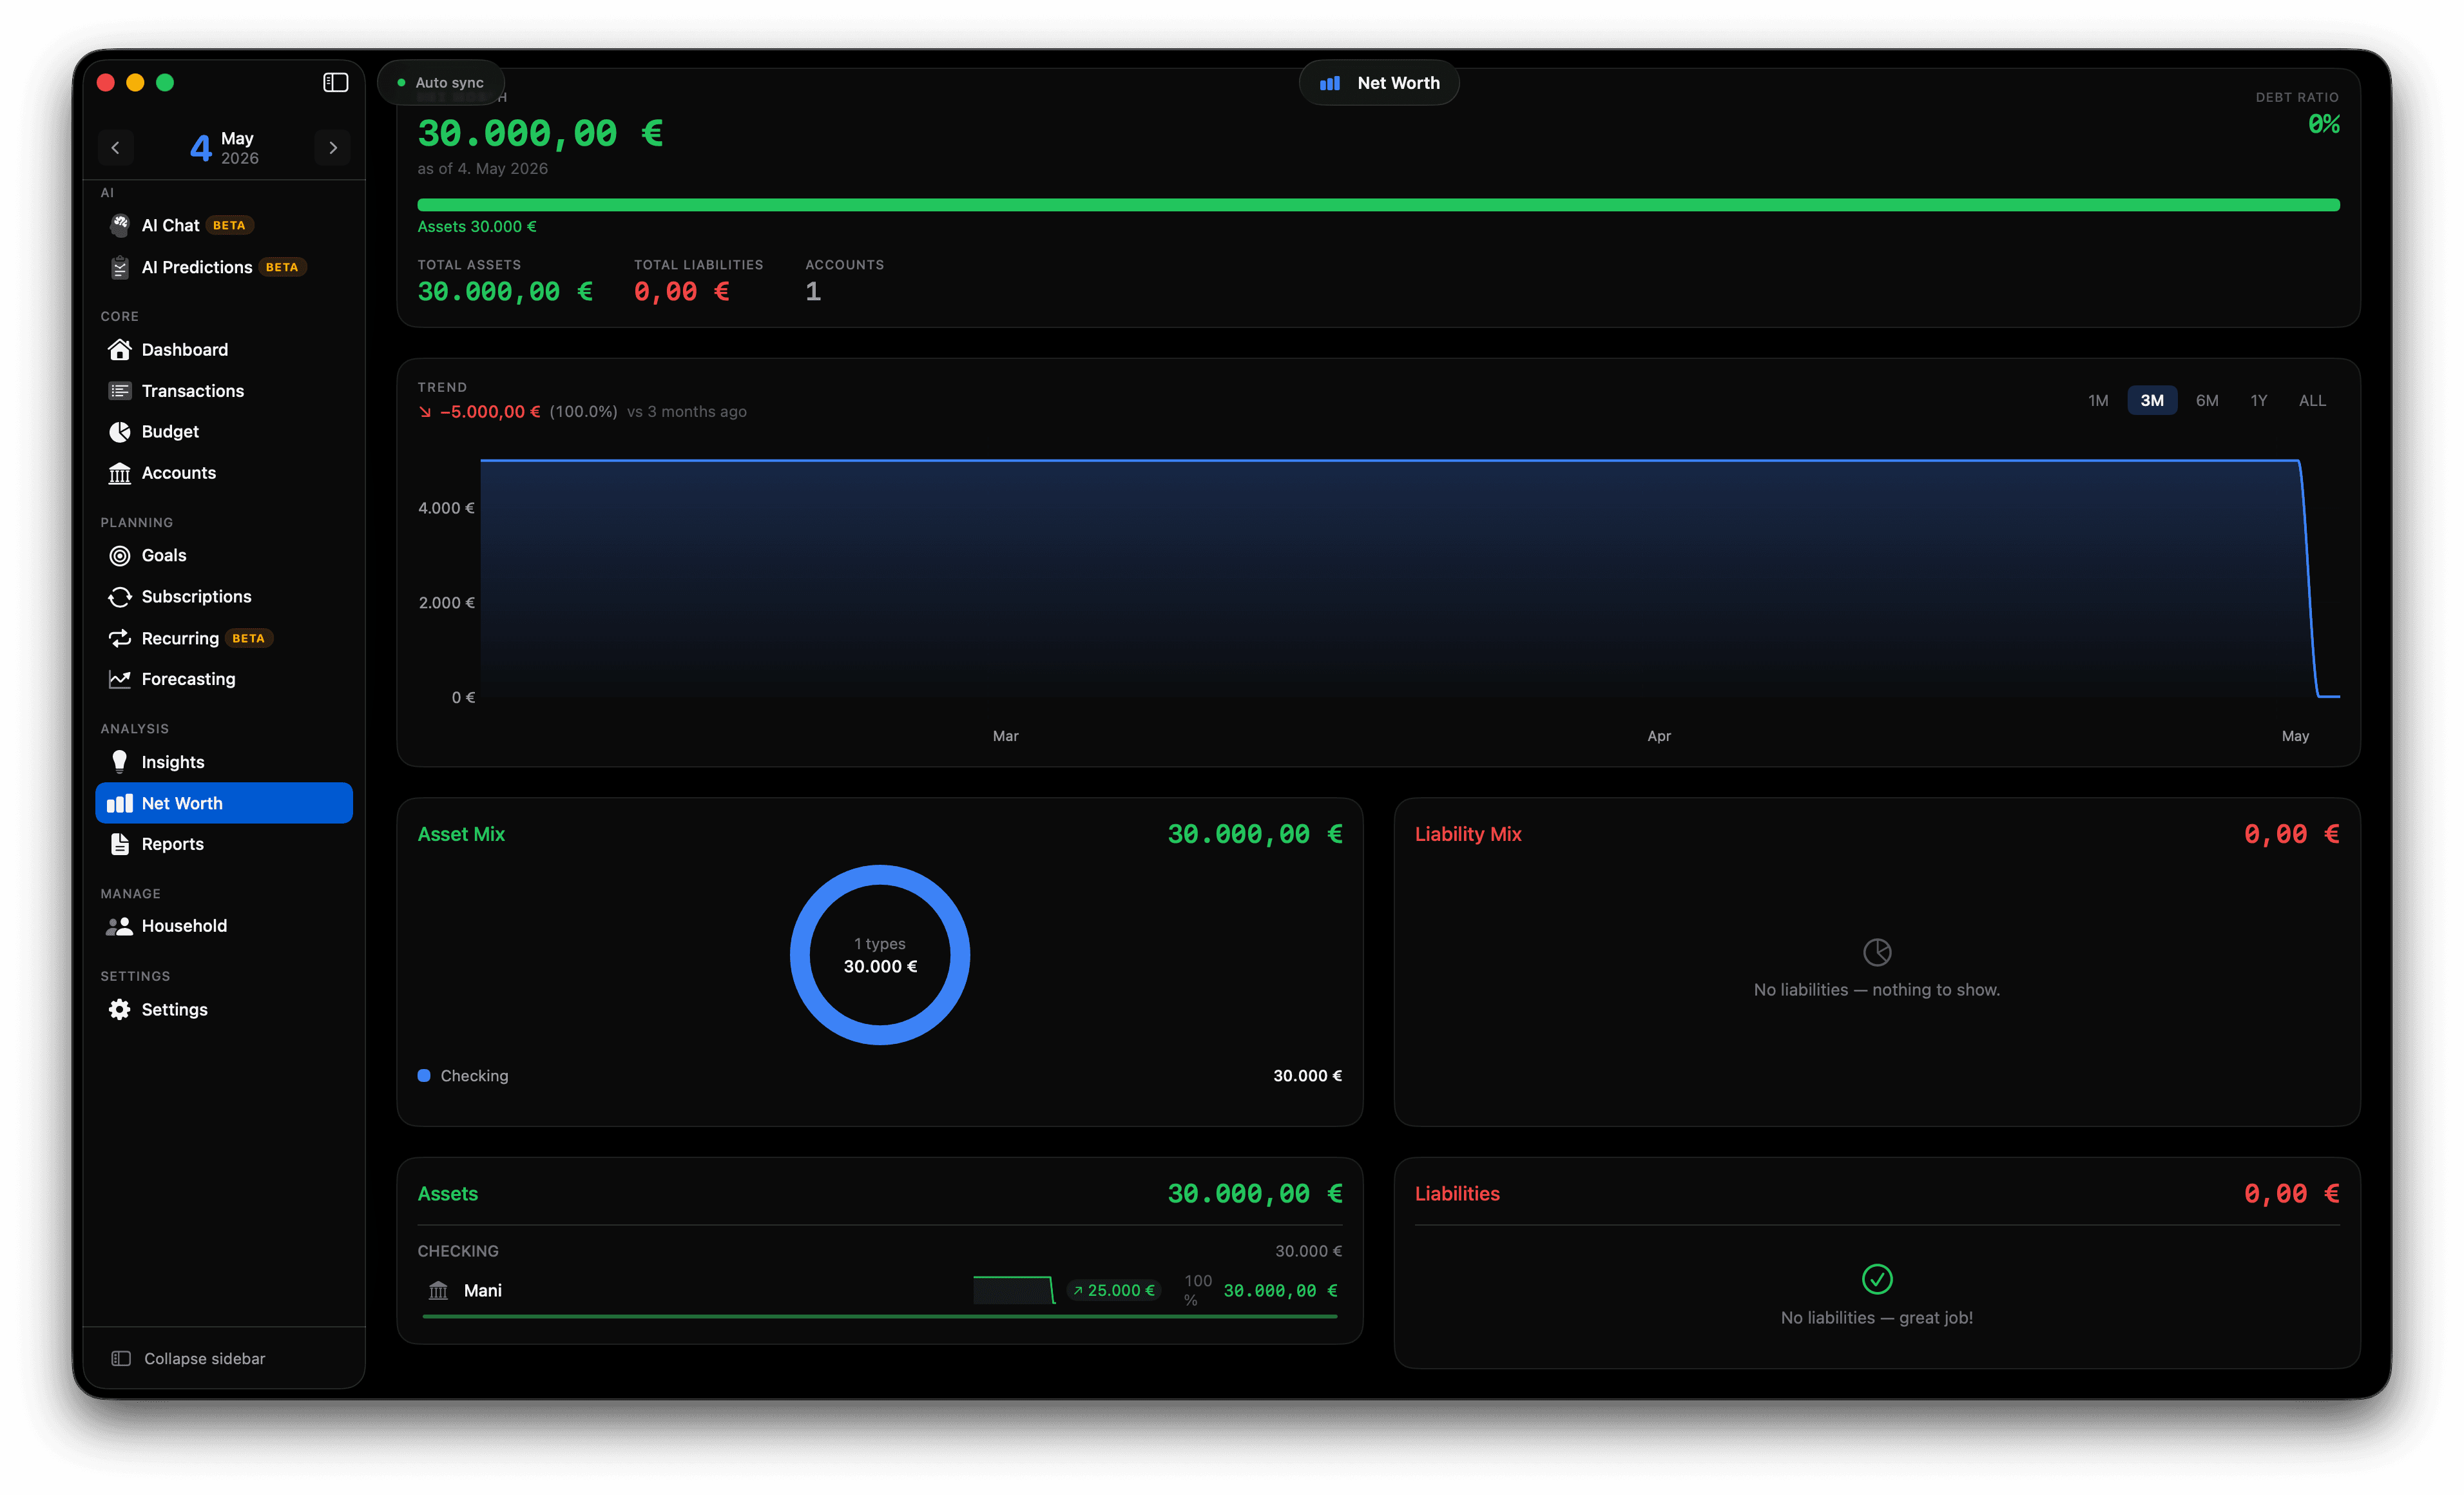Select the 1Y trend range

[x=2259, y=400]
